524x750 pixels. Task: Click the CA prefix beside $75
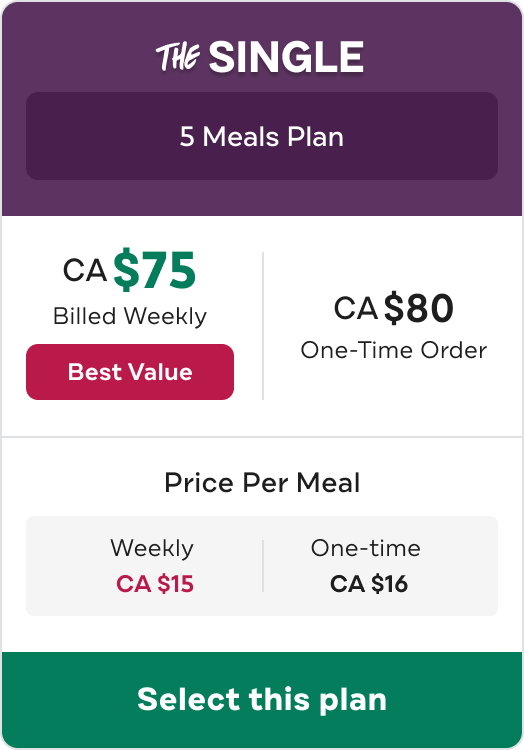85,270
